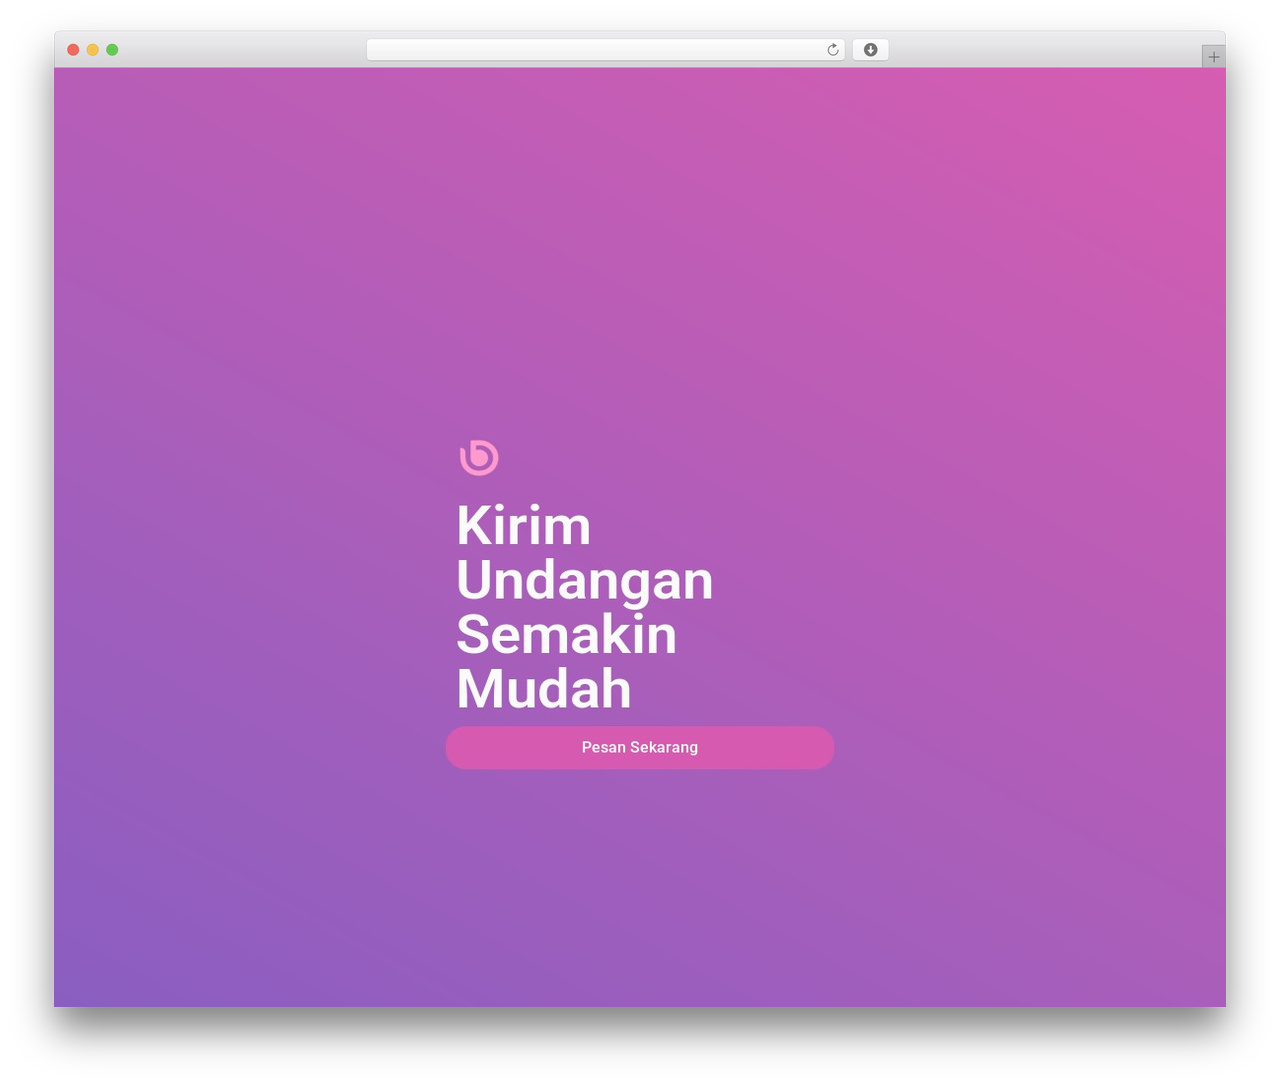Focus the browser address bar
Image resolution: width=1280 pixels, height=1084 pixels.
(605, 50)
